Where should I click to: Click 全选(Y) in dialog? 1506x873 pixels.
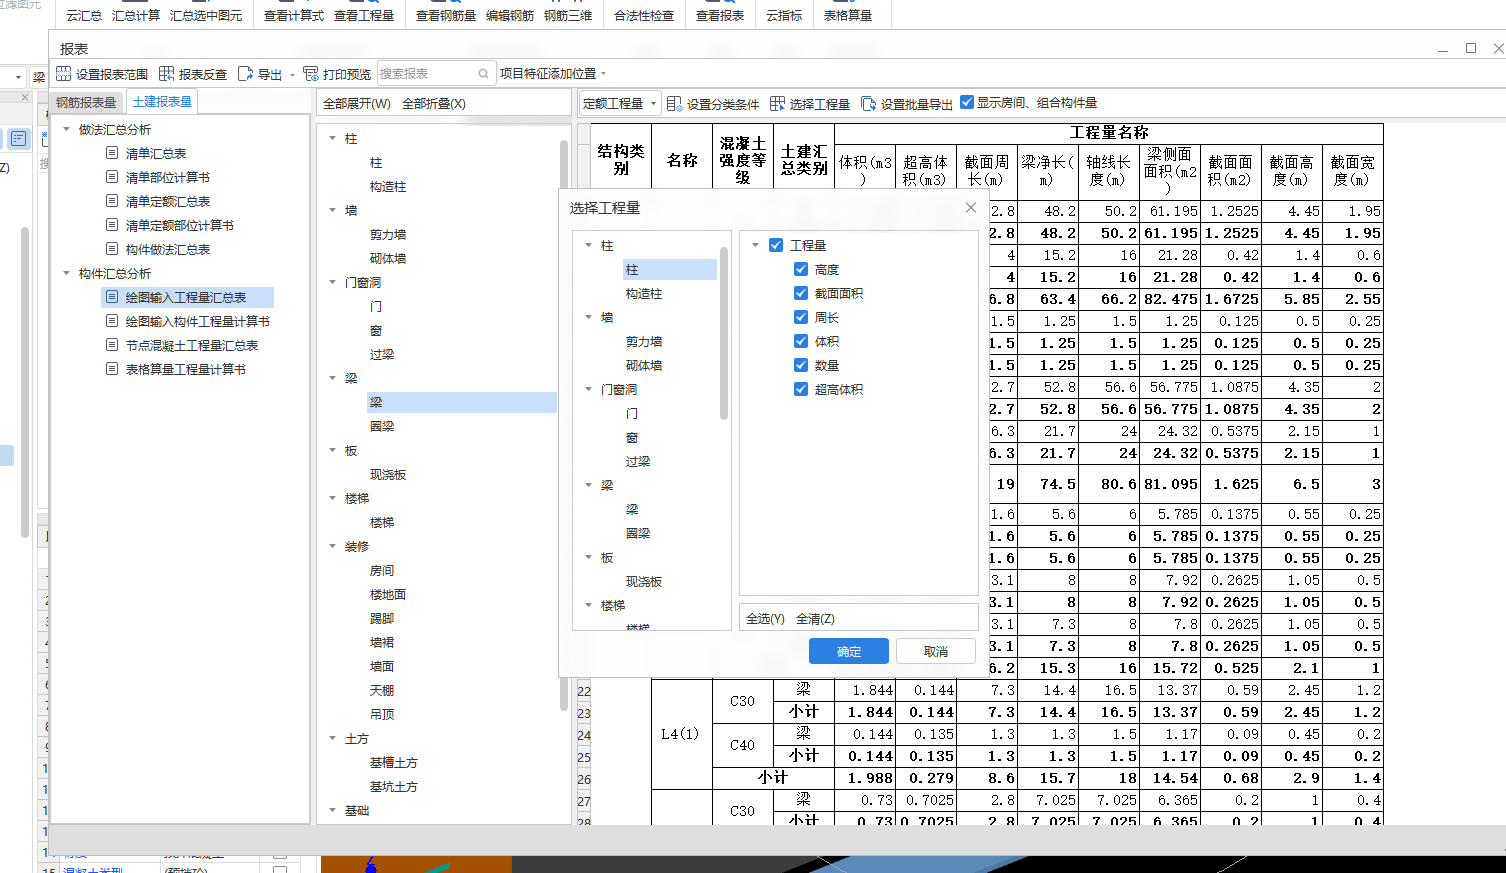point(765,619)
